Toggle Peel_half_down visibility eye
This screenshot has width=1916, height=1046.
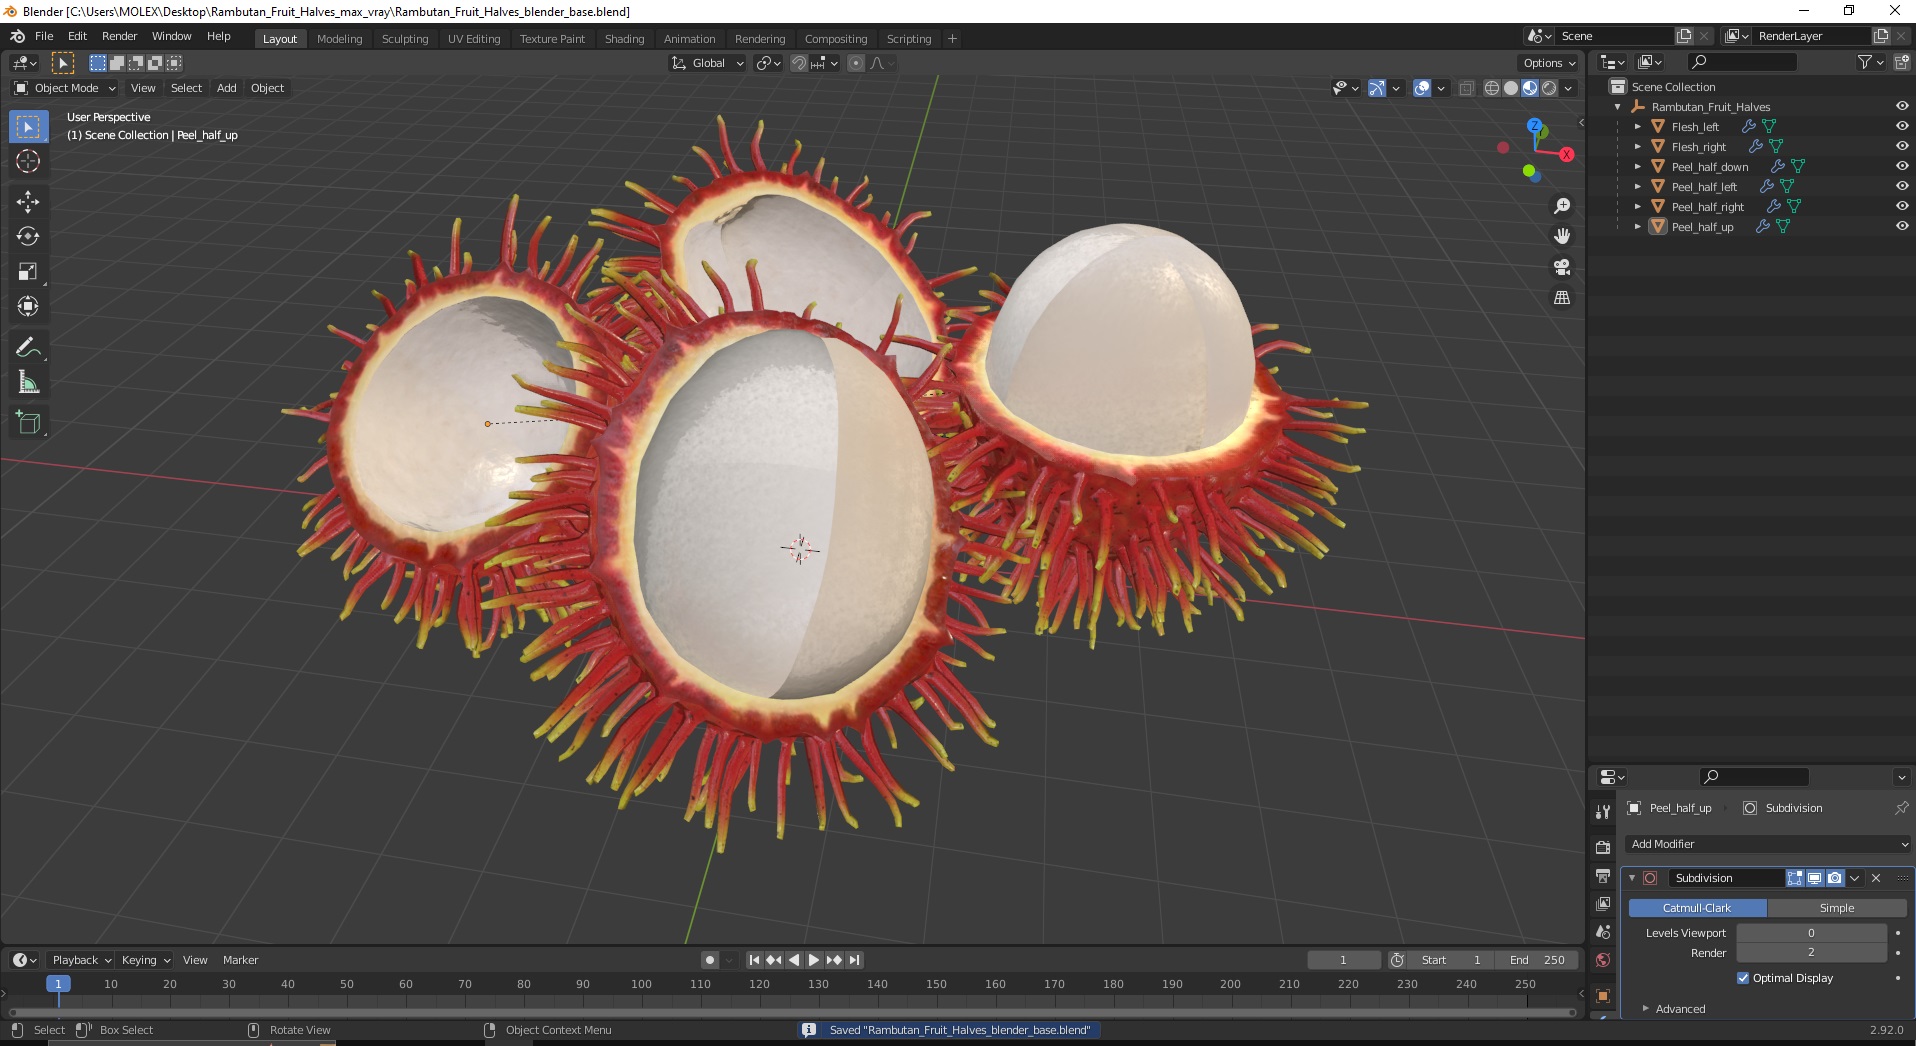click(x=1902, y=166)
